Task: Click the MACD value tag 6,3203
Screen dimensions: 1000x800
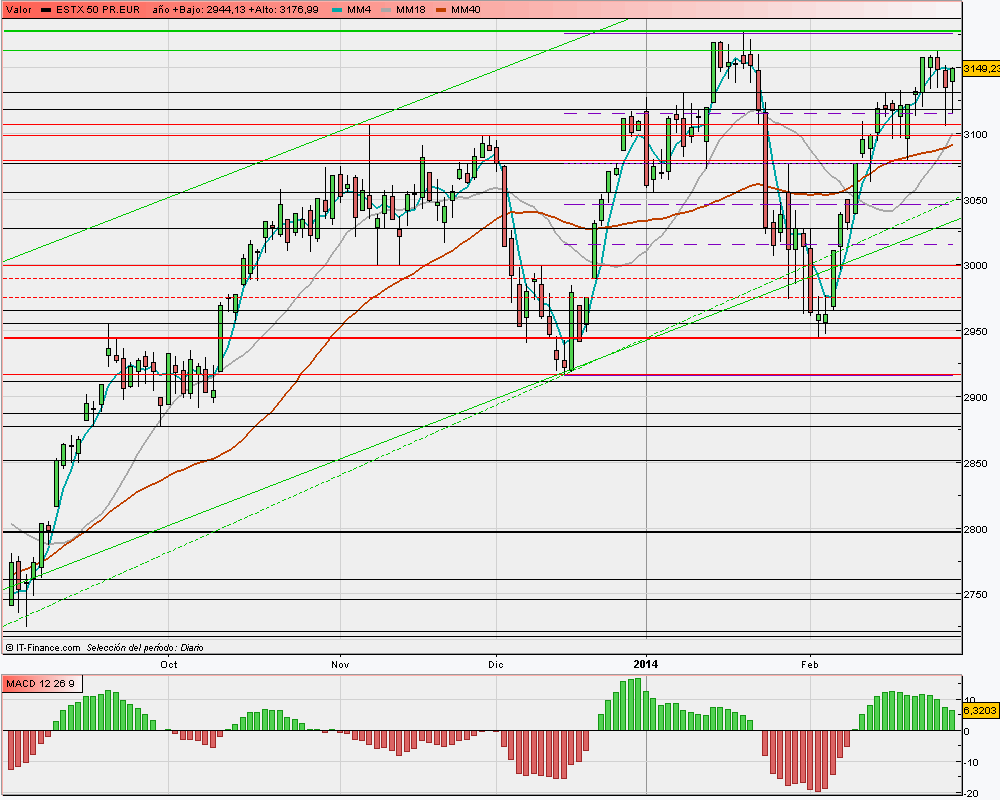Action: coord(980,711)
